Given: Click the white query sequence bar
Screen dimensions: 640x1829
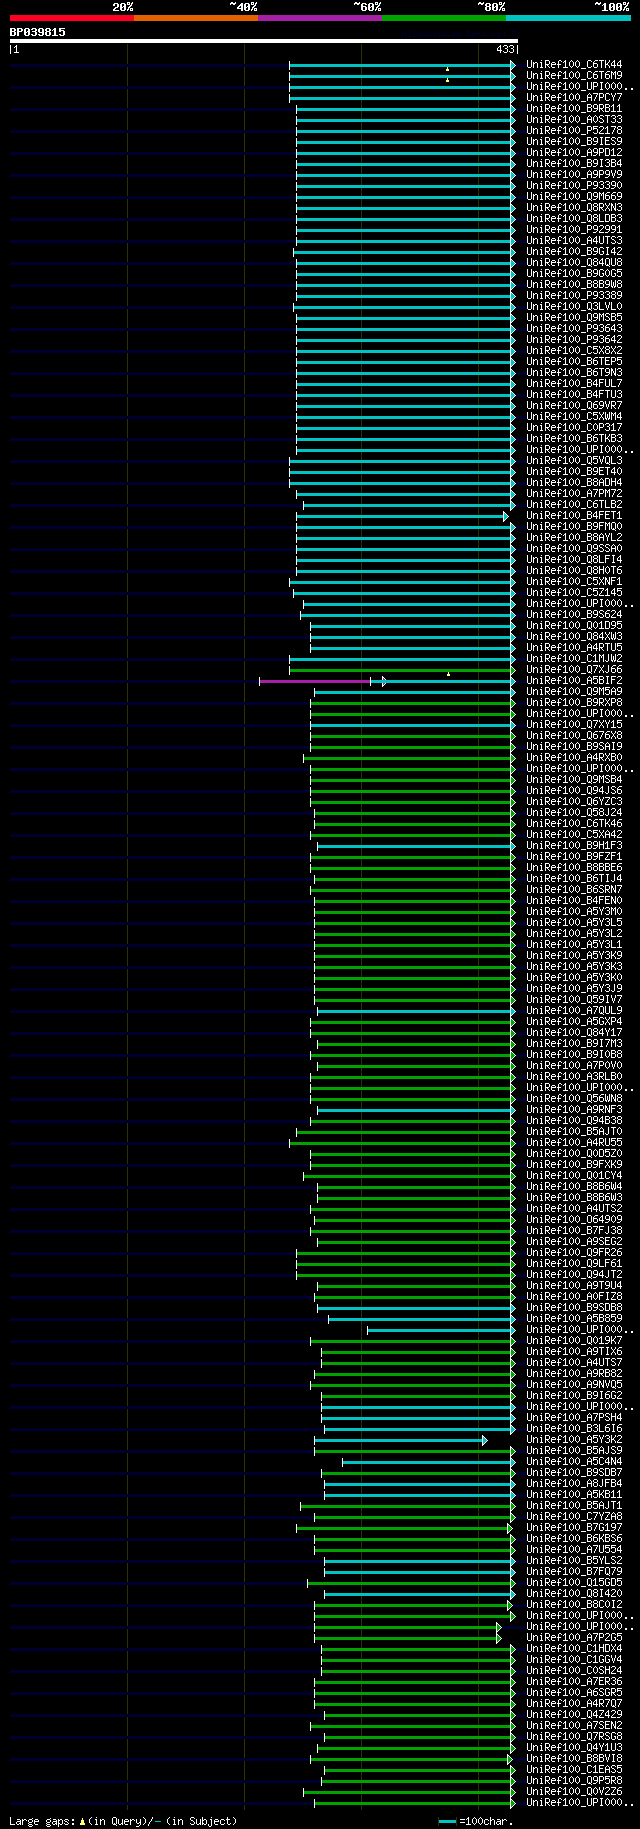Looking at the screenshot, I should (264, 41).
